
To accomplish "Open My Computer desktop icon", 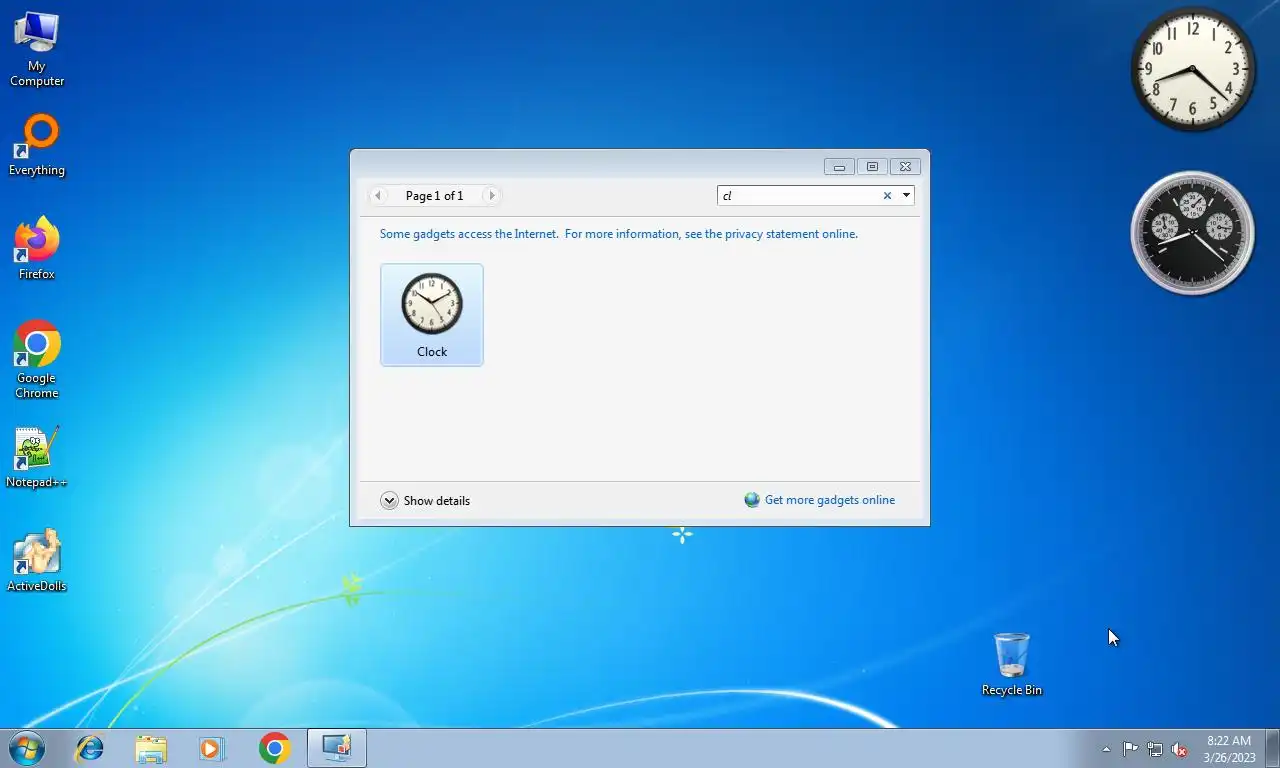I will [37, 49].
